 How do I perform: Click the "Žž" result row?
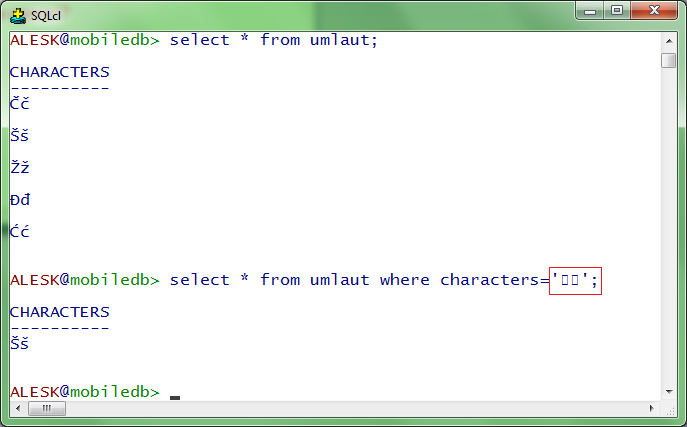click(20, 167)
